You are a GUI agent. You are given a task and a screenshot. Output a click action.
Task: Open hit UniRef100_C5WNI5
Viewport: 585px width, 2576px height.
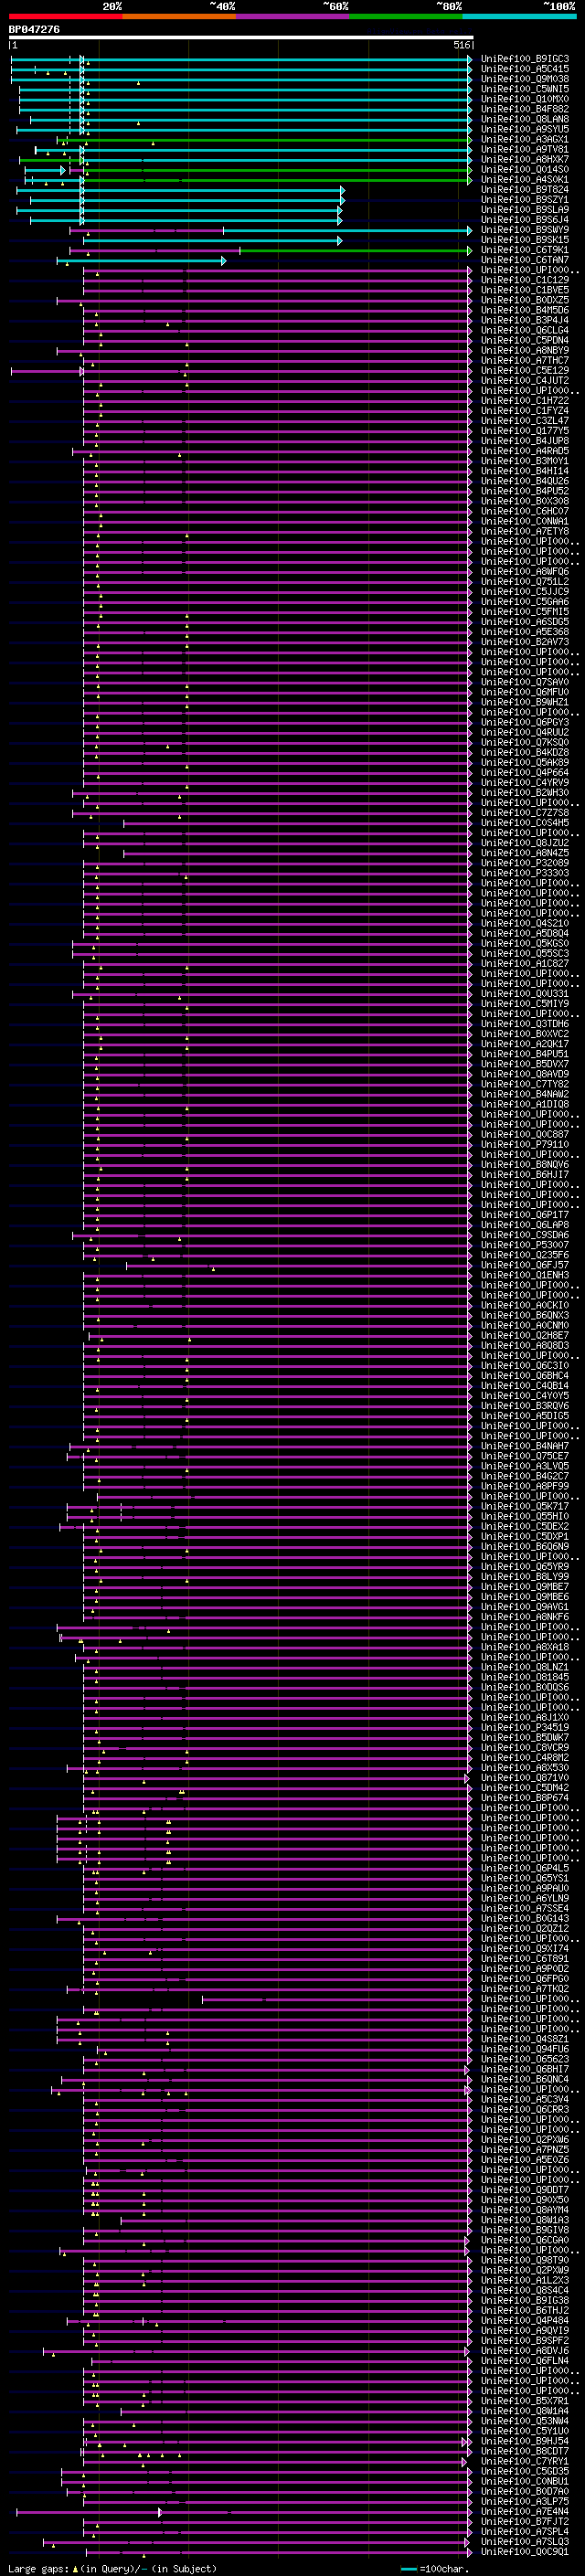pos(525,89)
